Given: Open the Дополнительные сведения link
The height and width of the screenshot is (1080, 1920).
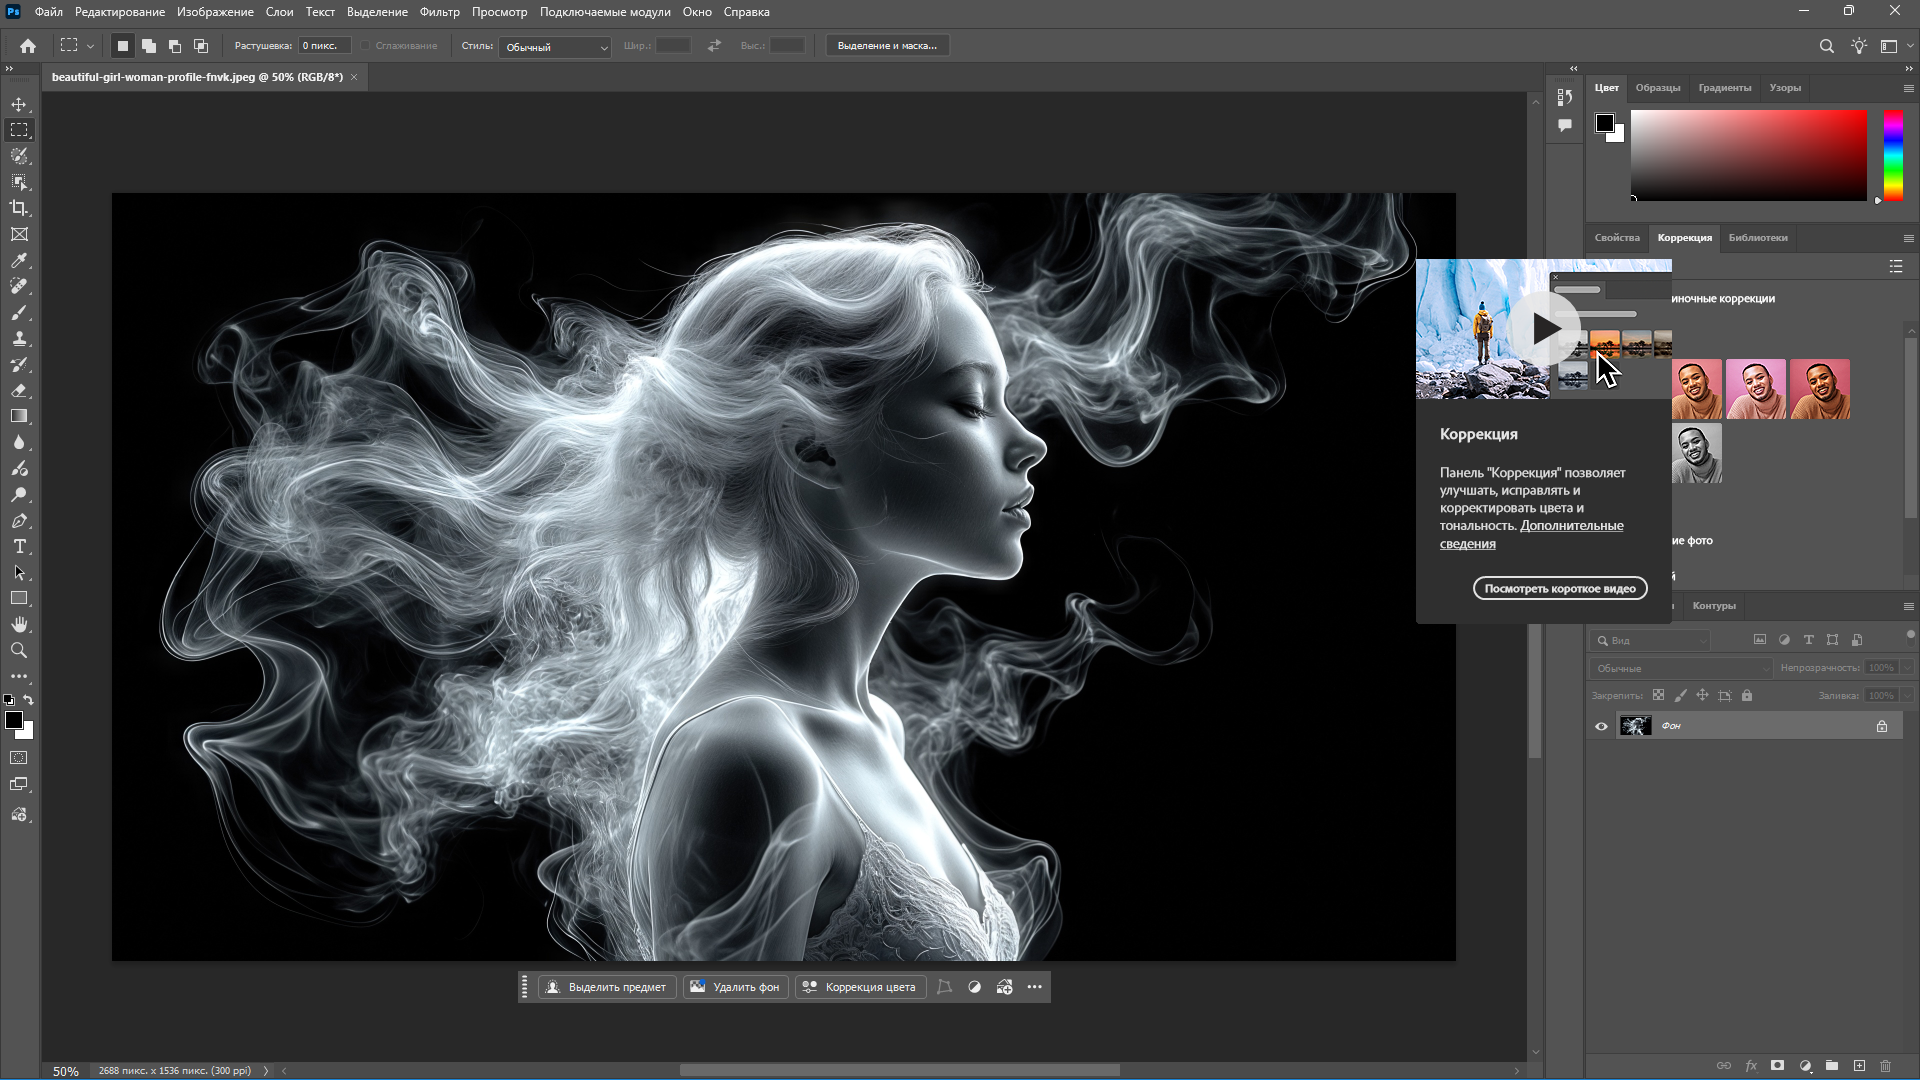Looking at the screenshot, I should click(1571, 526).
